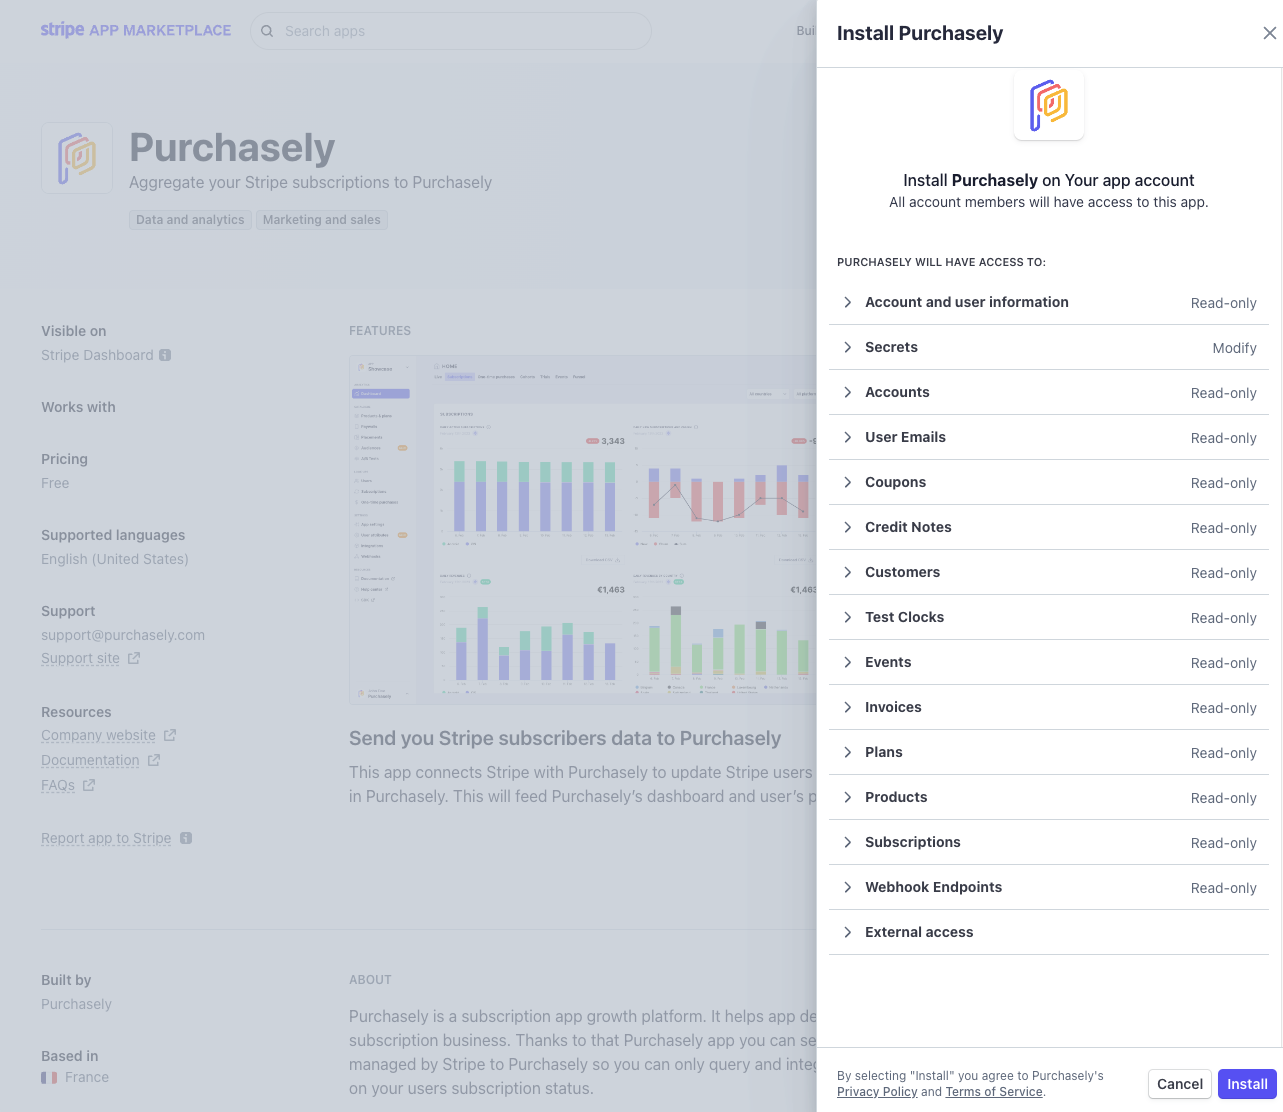Expand the Coupons permission row

[x=1048, y=482]
